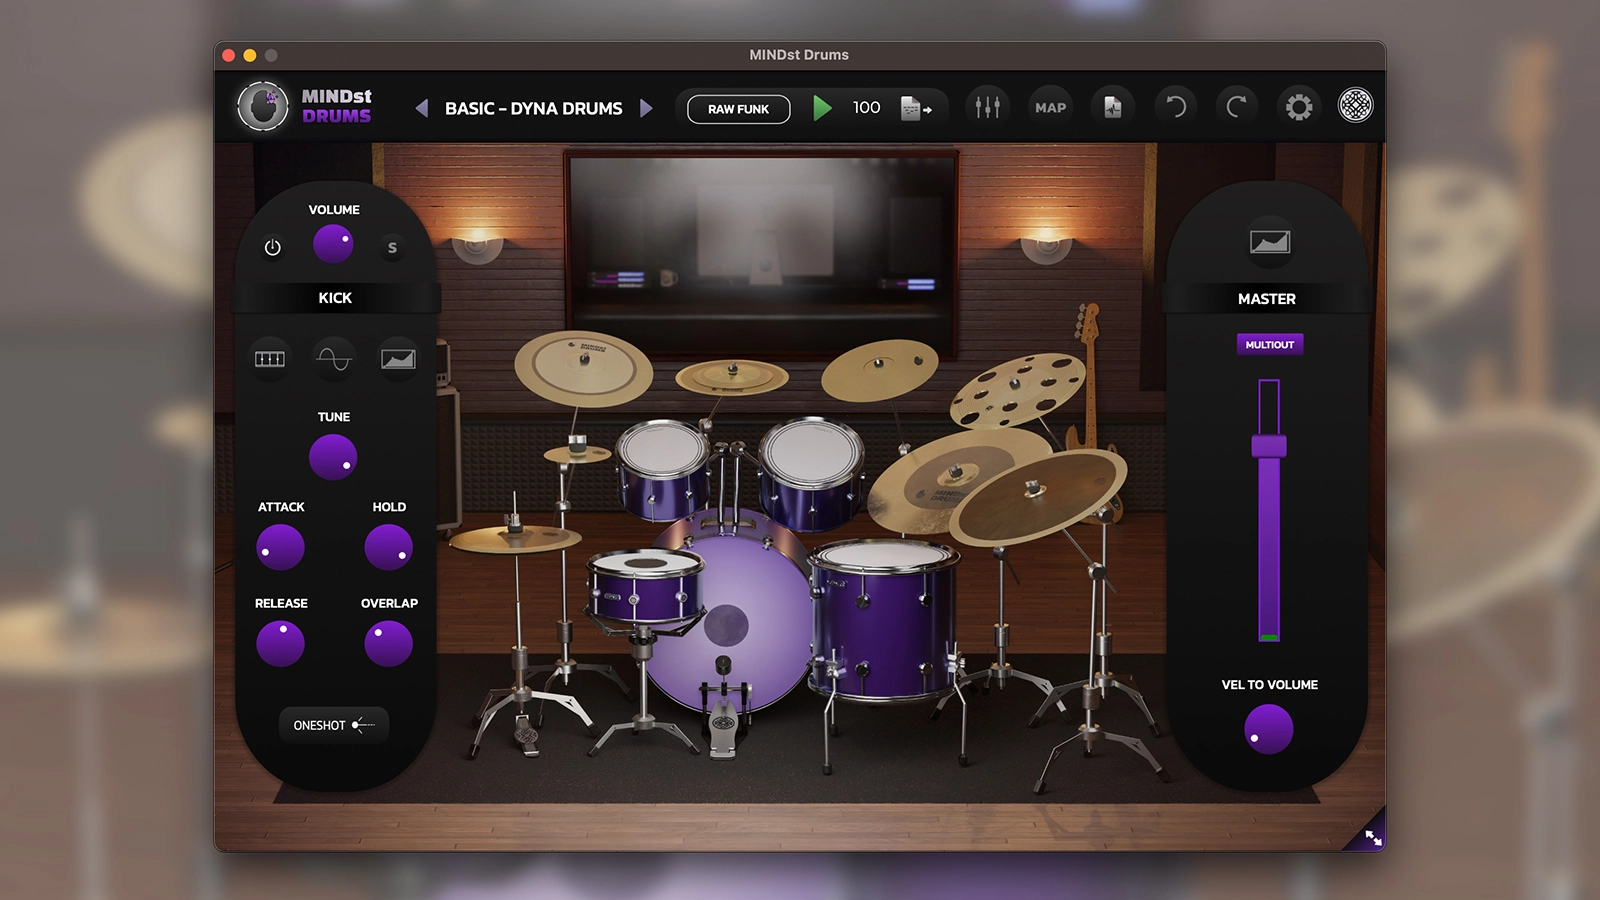
Task: Close the MINDst Drums window
Action: 229,55
